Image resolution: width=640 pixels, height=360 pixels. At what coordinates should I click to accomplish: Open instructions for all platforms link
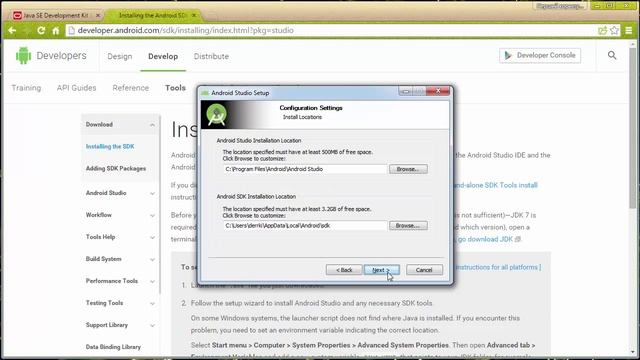point(498,267)
